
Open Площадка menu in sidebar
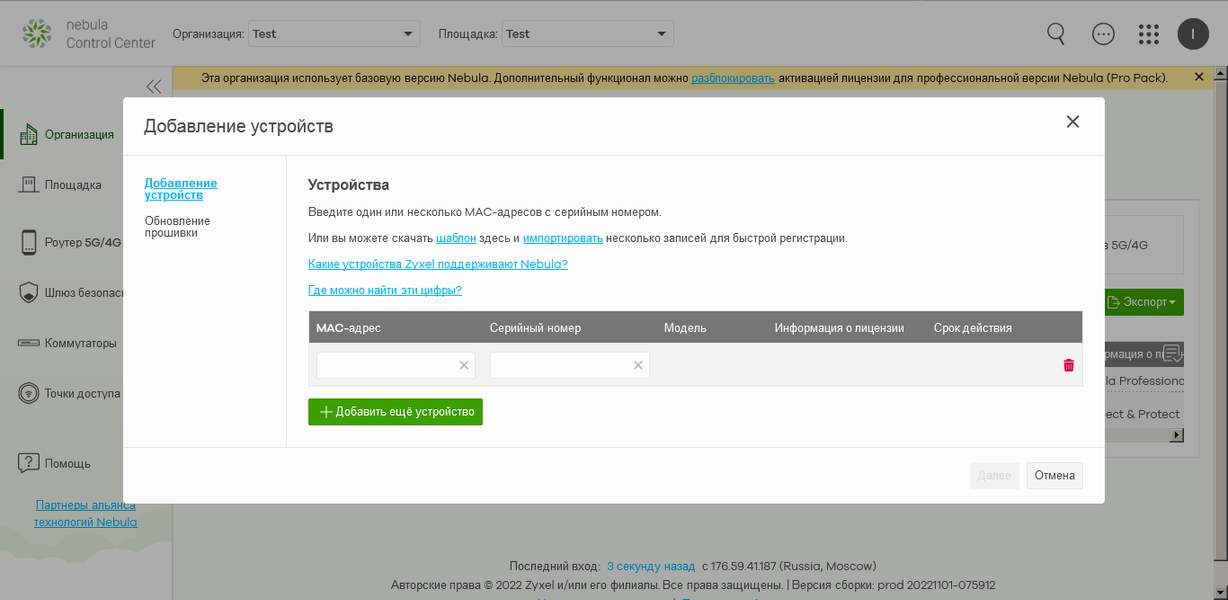[x=73, y=184]
